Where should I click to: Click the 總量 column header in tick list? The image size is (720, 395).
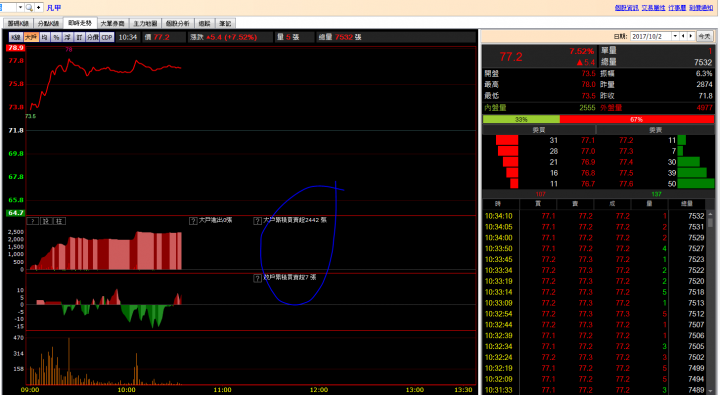(687, 203)
